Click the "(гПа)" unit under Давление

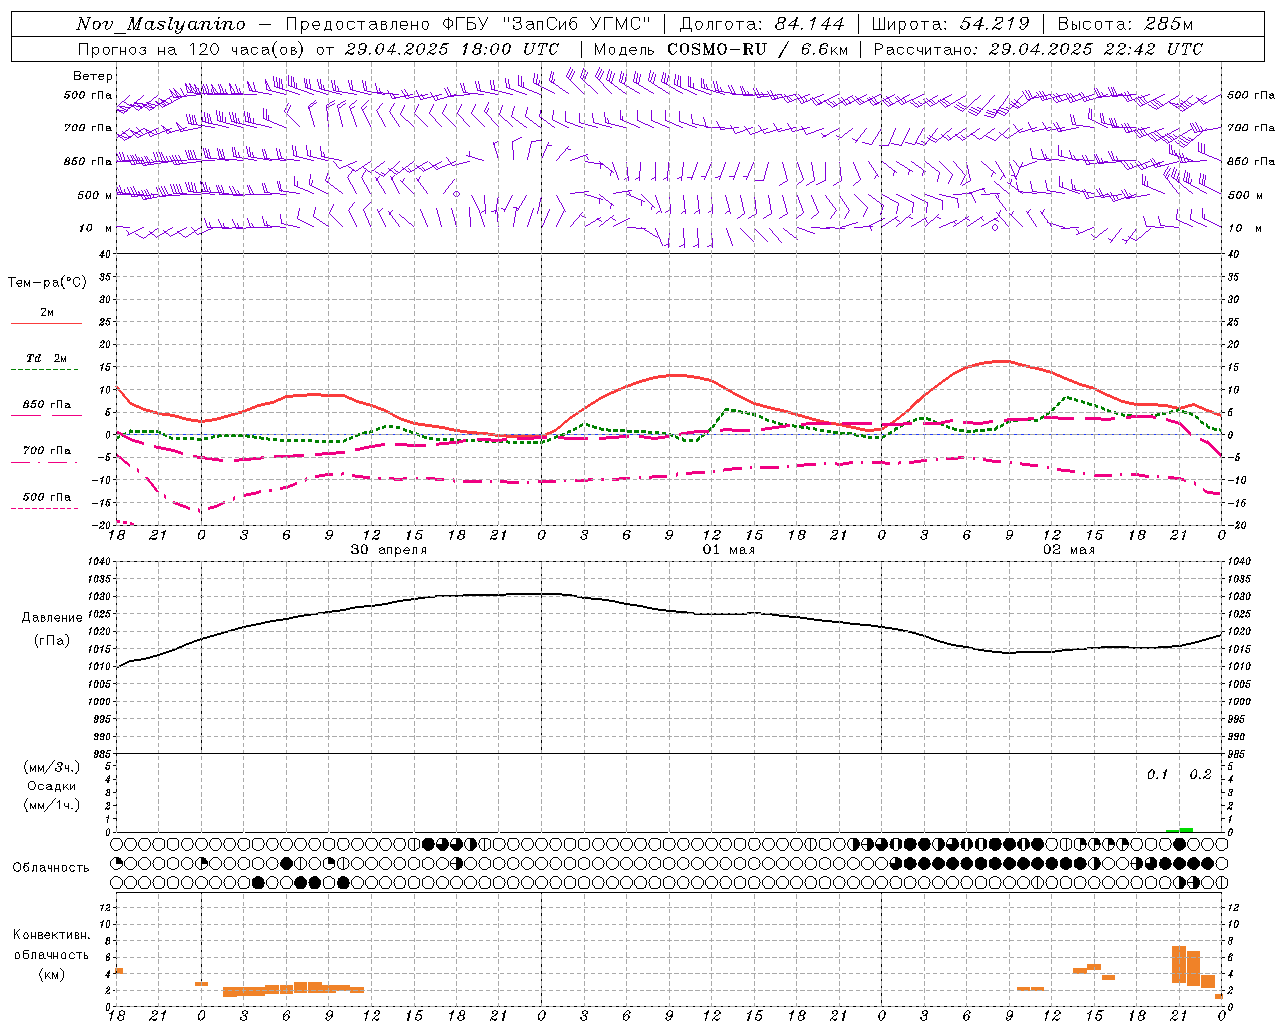[x=52, y=640]
